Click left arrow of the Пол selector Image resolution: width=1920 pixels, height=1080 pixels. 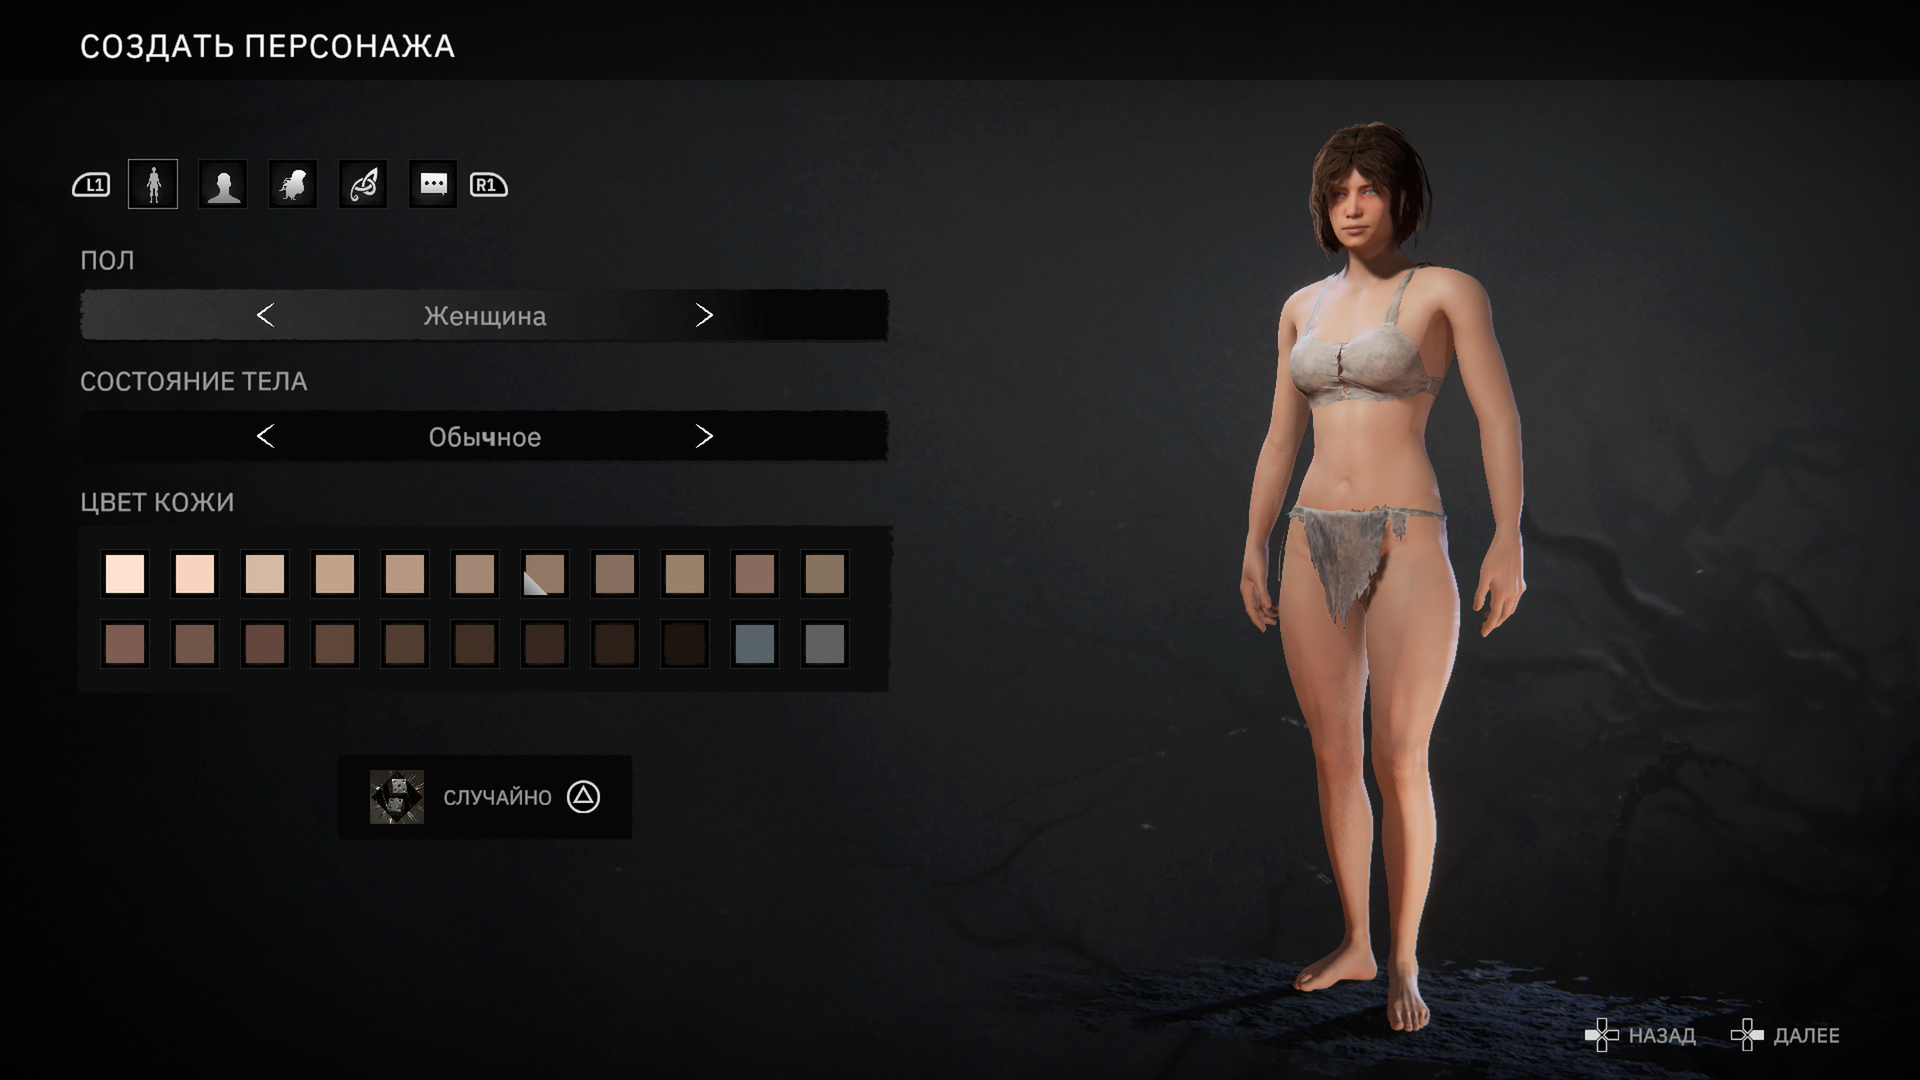pyautogui.click(x=265, y=315)
